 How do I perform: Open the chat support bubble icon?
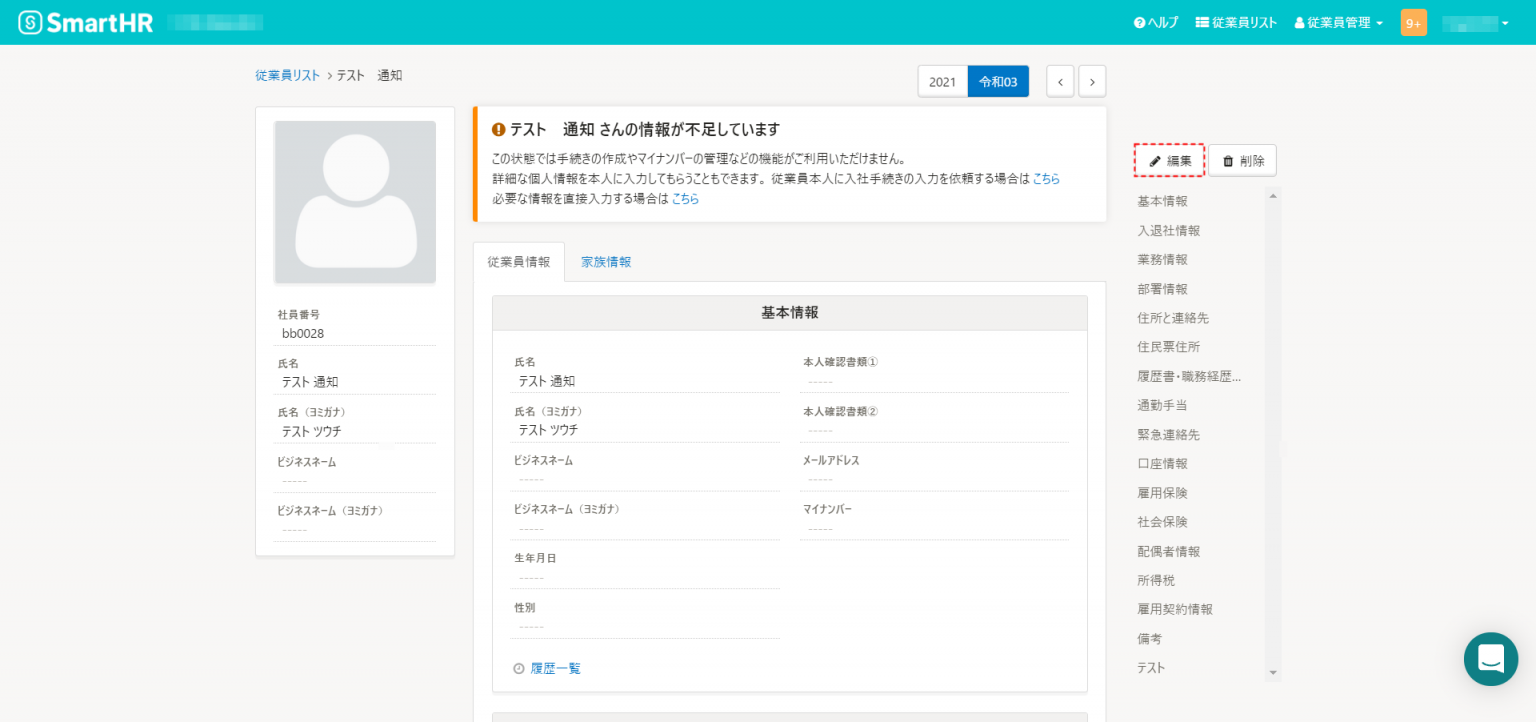click(x=1491, y=659)
